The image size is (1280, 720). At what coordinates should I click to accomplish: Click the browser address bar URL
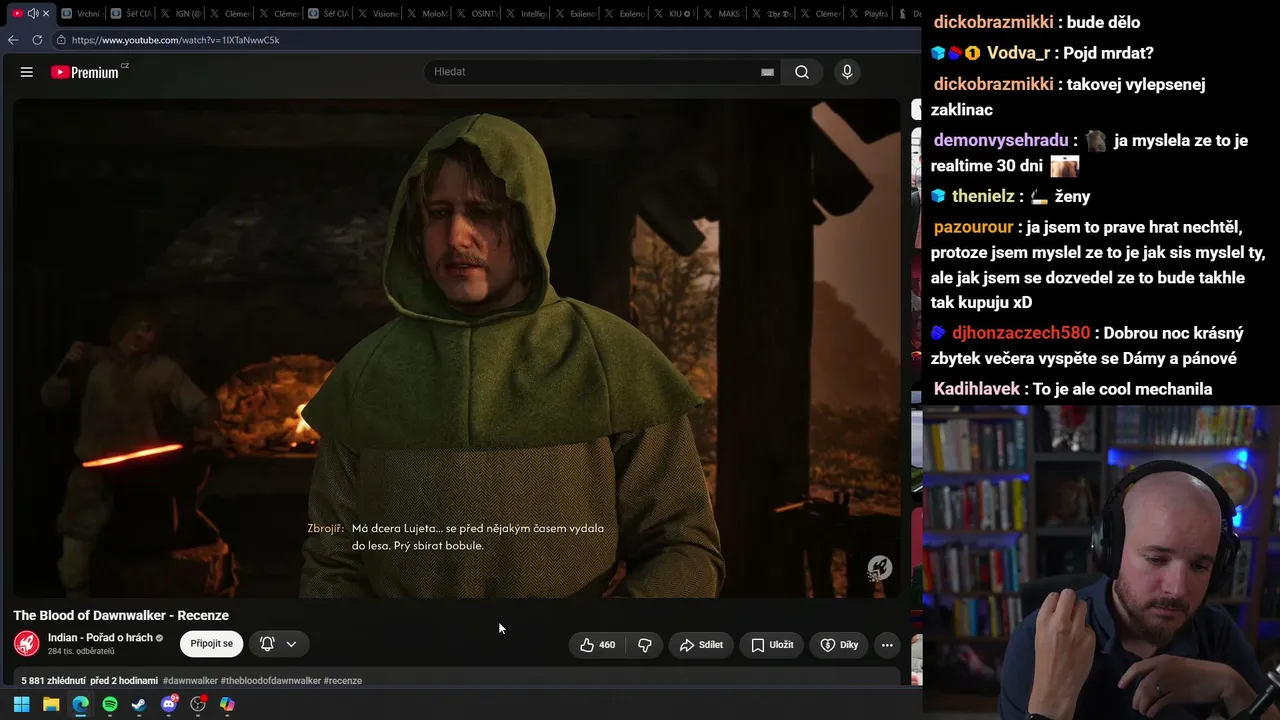[175, 40]
